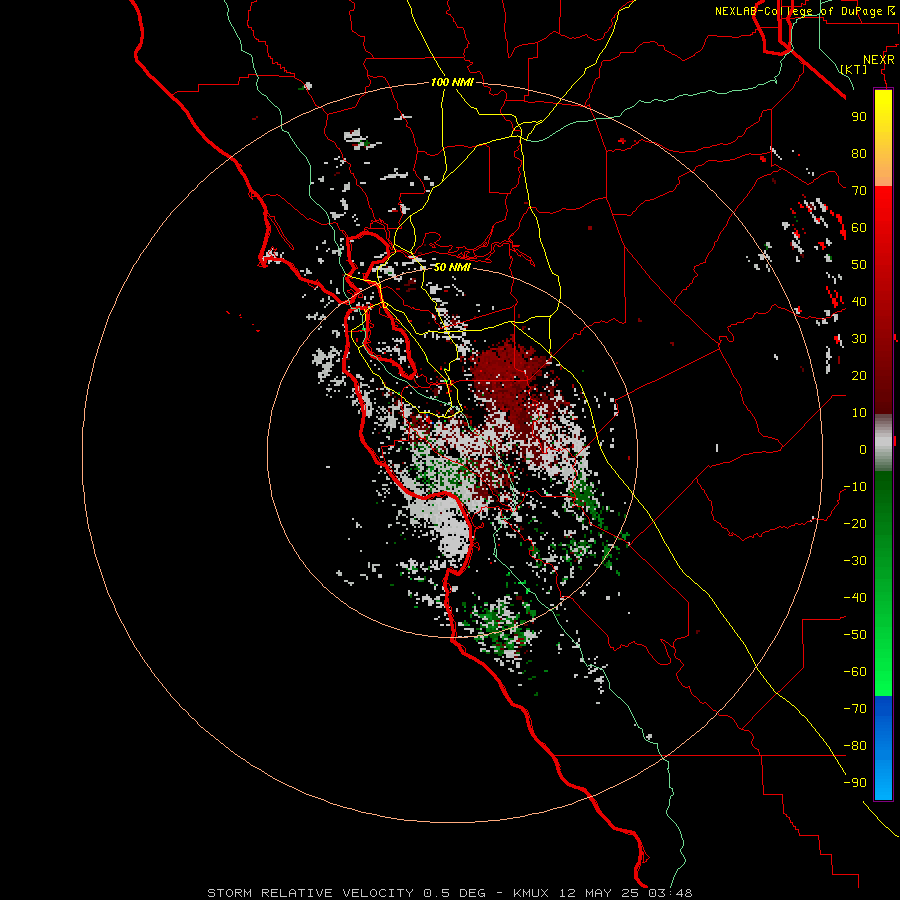The image size is (900, 900).
Task: Click the -90 value on the velocity scale
Action: (x=855, y=782)
